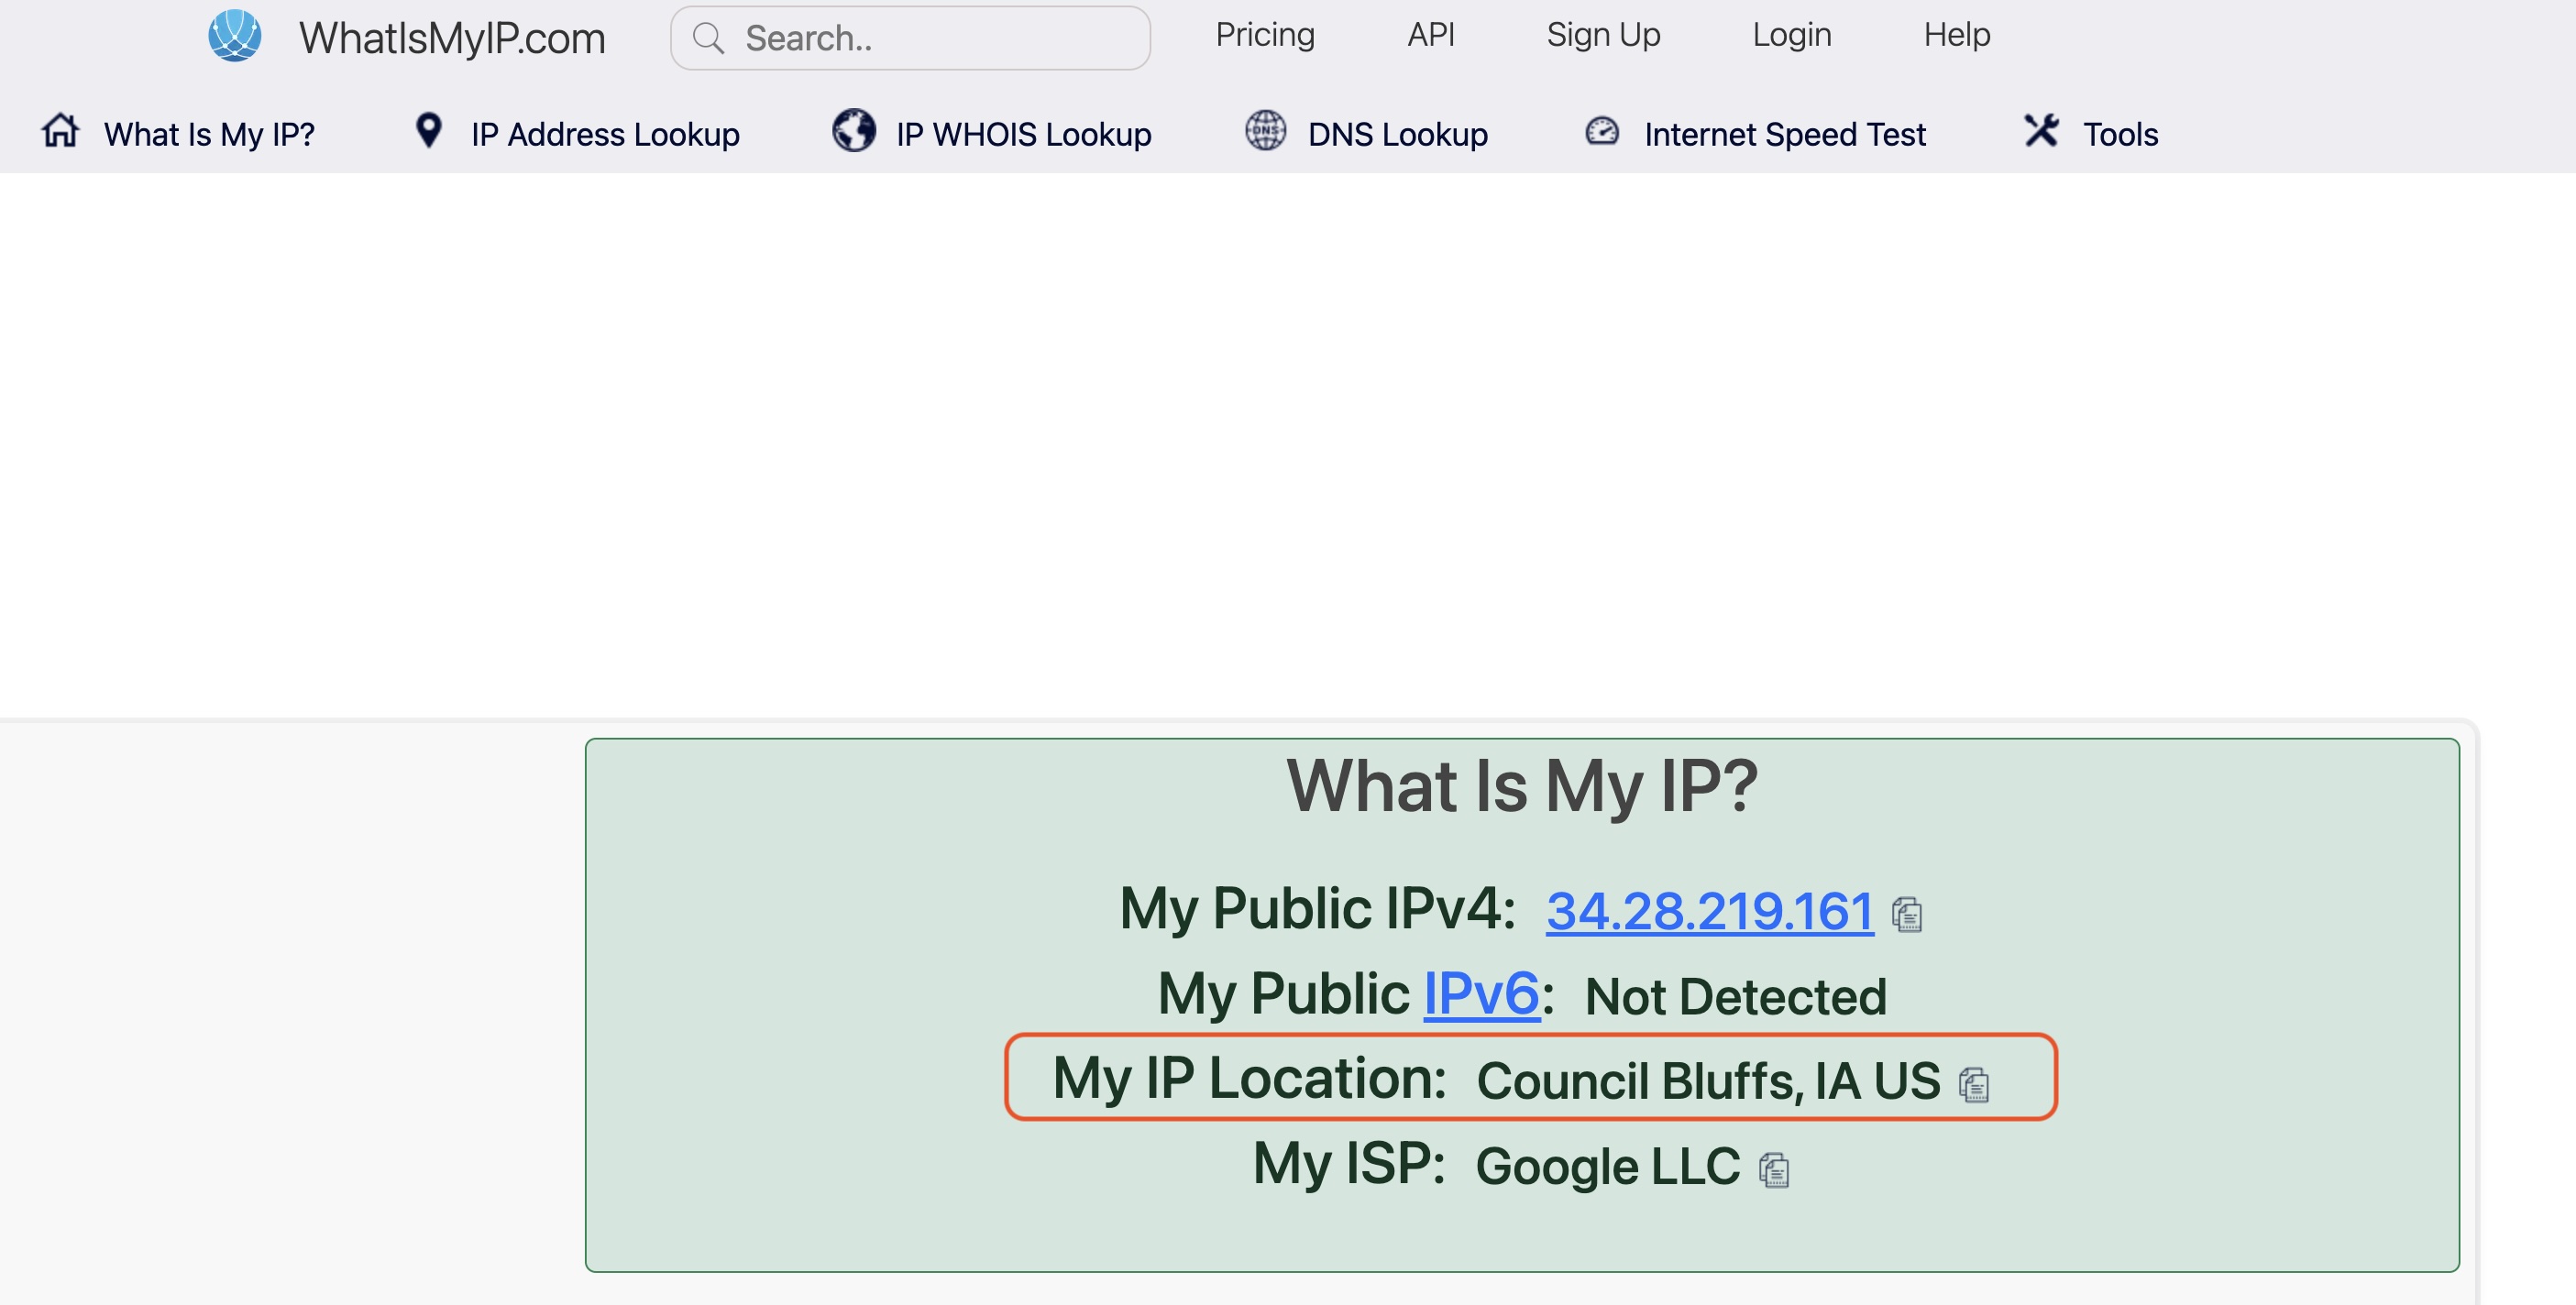Copy the ISP name Google LLC via its copy icon
The image size is (2576, 1305).
(x=1774, y=1169)
